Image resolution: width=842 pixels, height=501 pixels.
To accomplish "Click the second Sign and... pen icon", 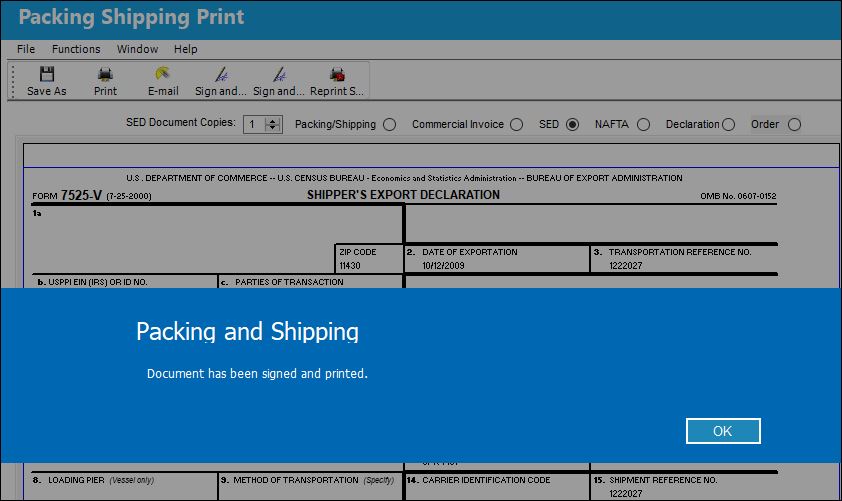I will click(279, 74).
